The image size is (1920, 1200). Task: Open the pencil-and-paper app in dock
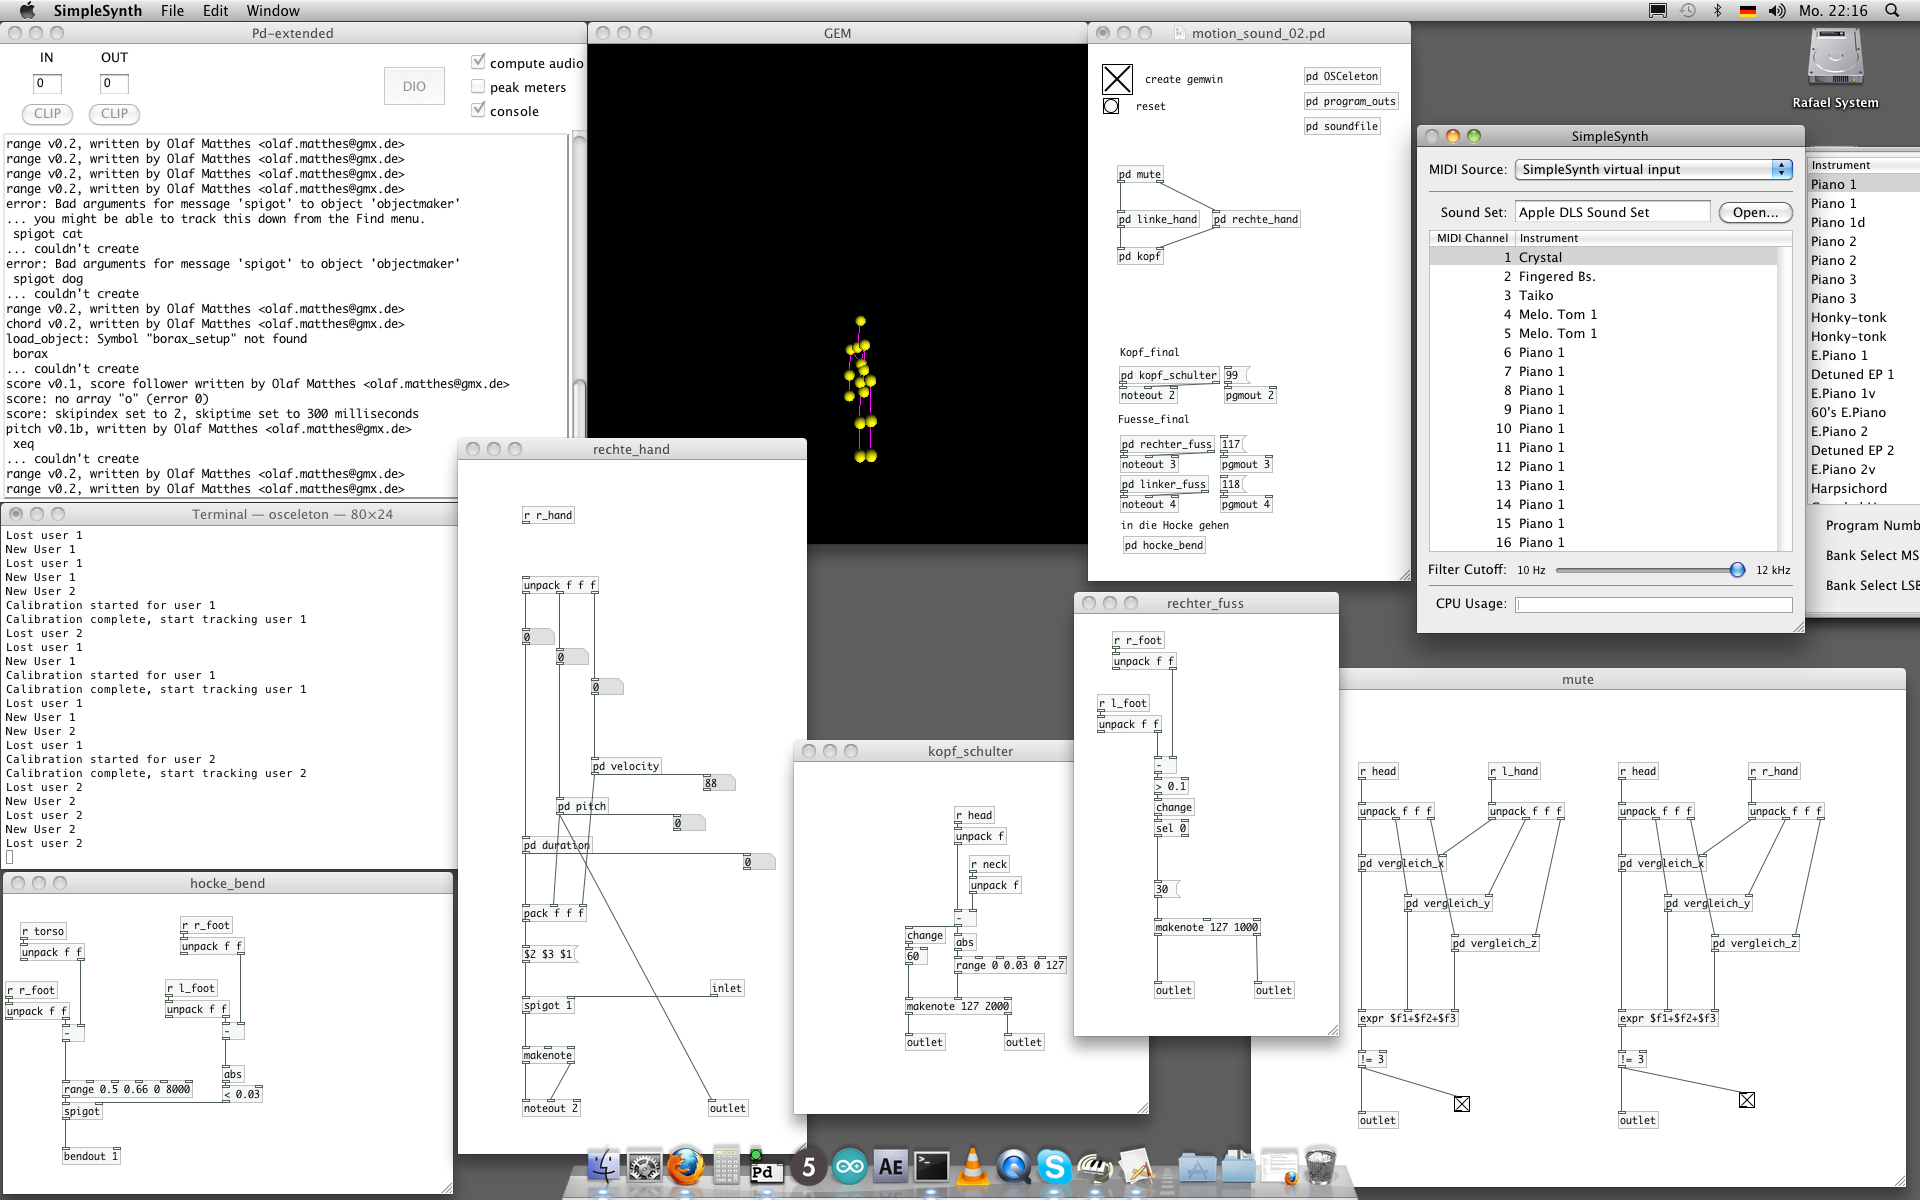tap(1136, 1166)
